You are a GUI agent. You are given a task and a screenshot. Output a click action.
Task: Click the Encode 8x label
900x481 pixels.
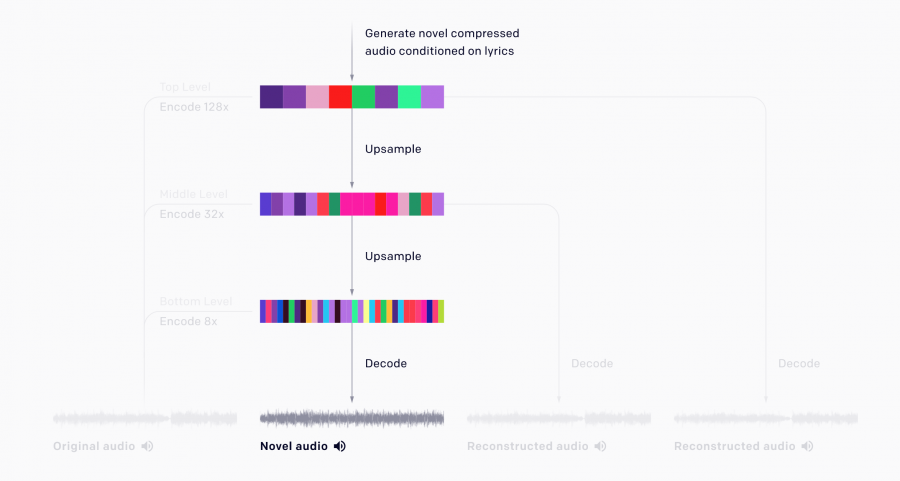pyautogui.click(x=188, y=321)
